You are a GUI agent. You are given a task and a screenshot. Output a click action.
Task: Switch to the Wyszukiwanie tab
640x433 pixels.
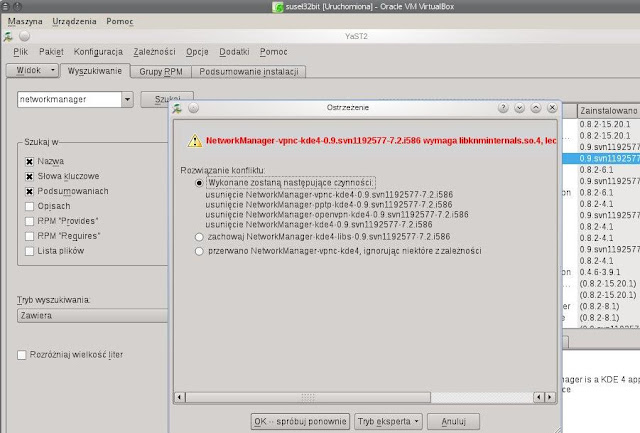coord(95,71)
